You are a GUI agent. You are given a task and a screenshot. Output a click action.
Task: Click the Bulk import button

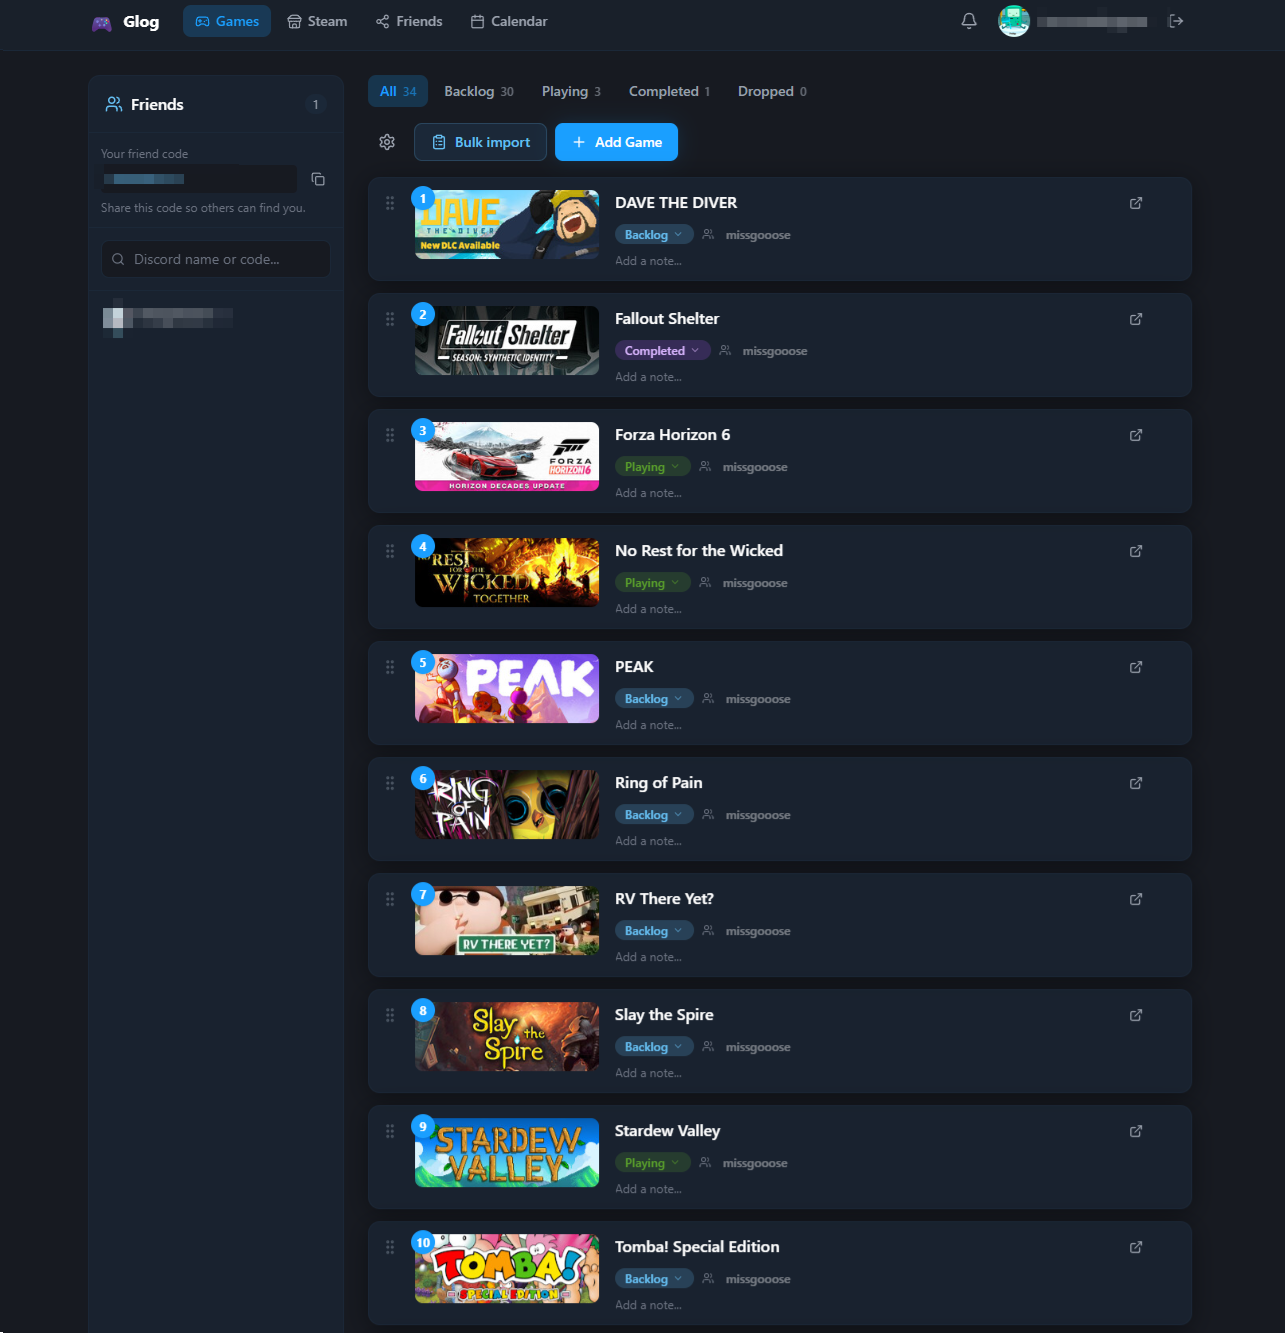[480, 142]
